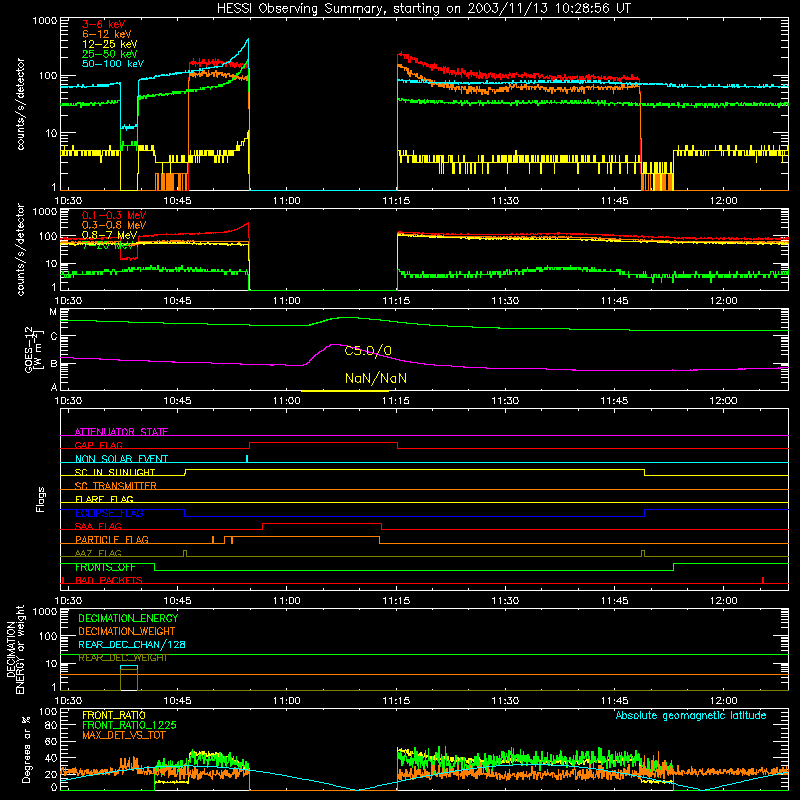Screen dimensions: 800x800
Task: Select the NON_SOLAR_EVENT flag label
Action: 121,459
